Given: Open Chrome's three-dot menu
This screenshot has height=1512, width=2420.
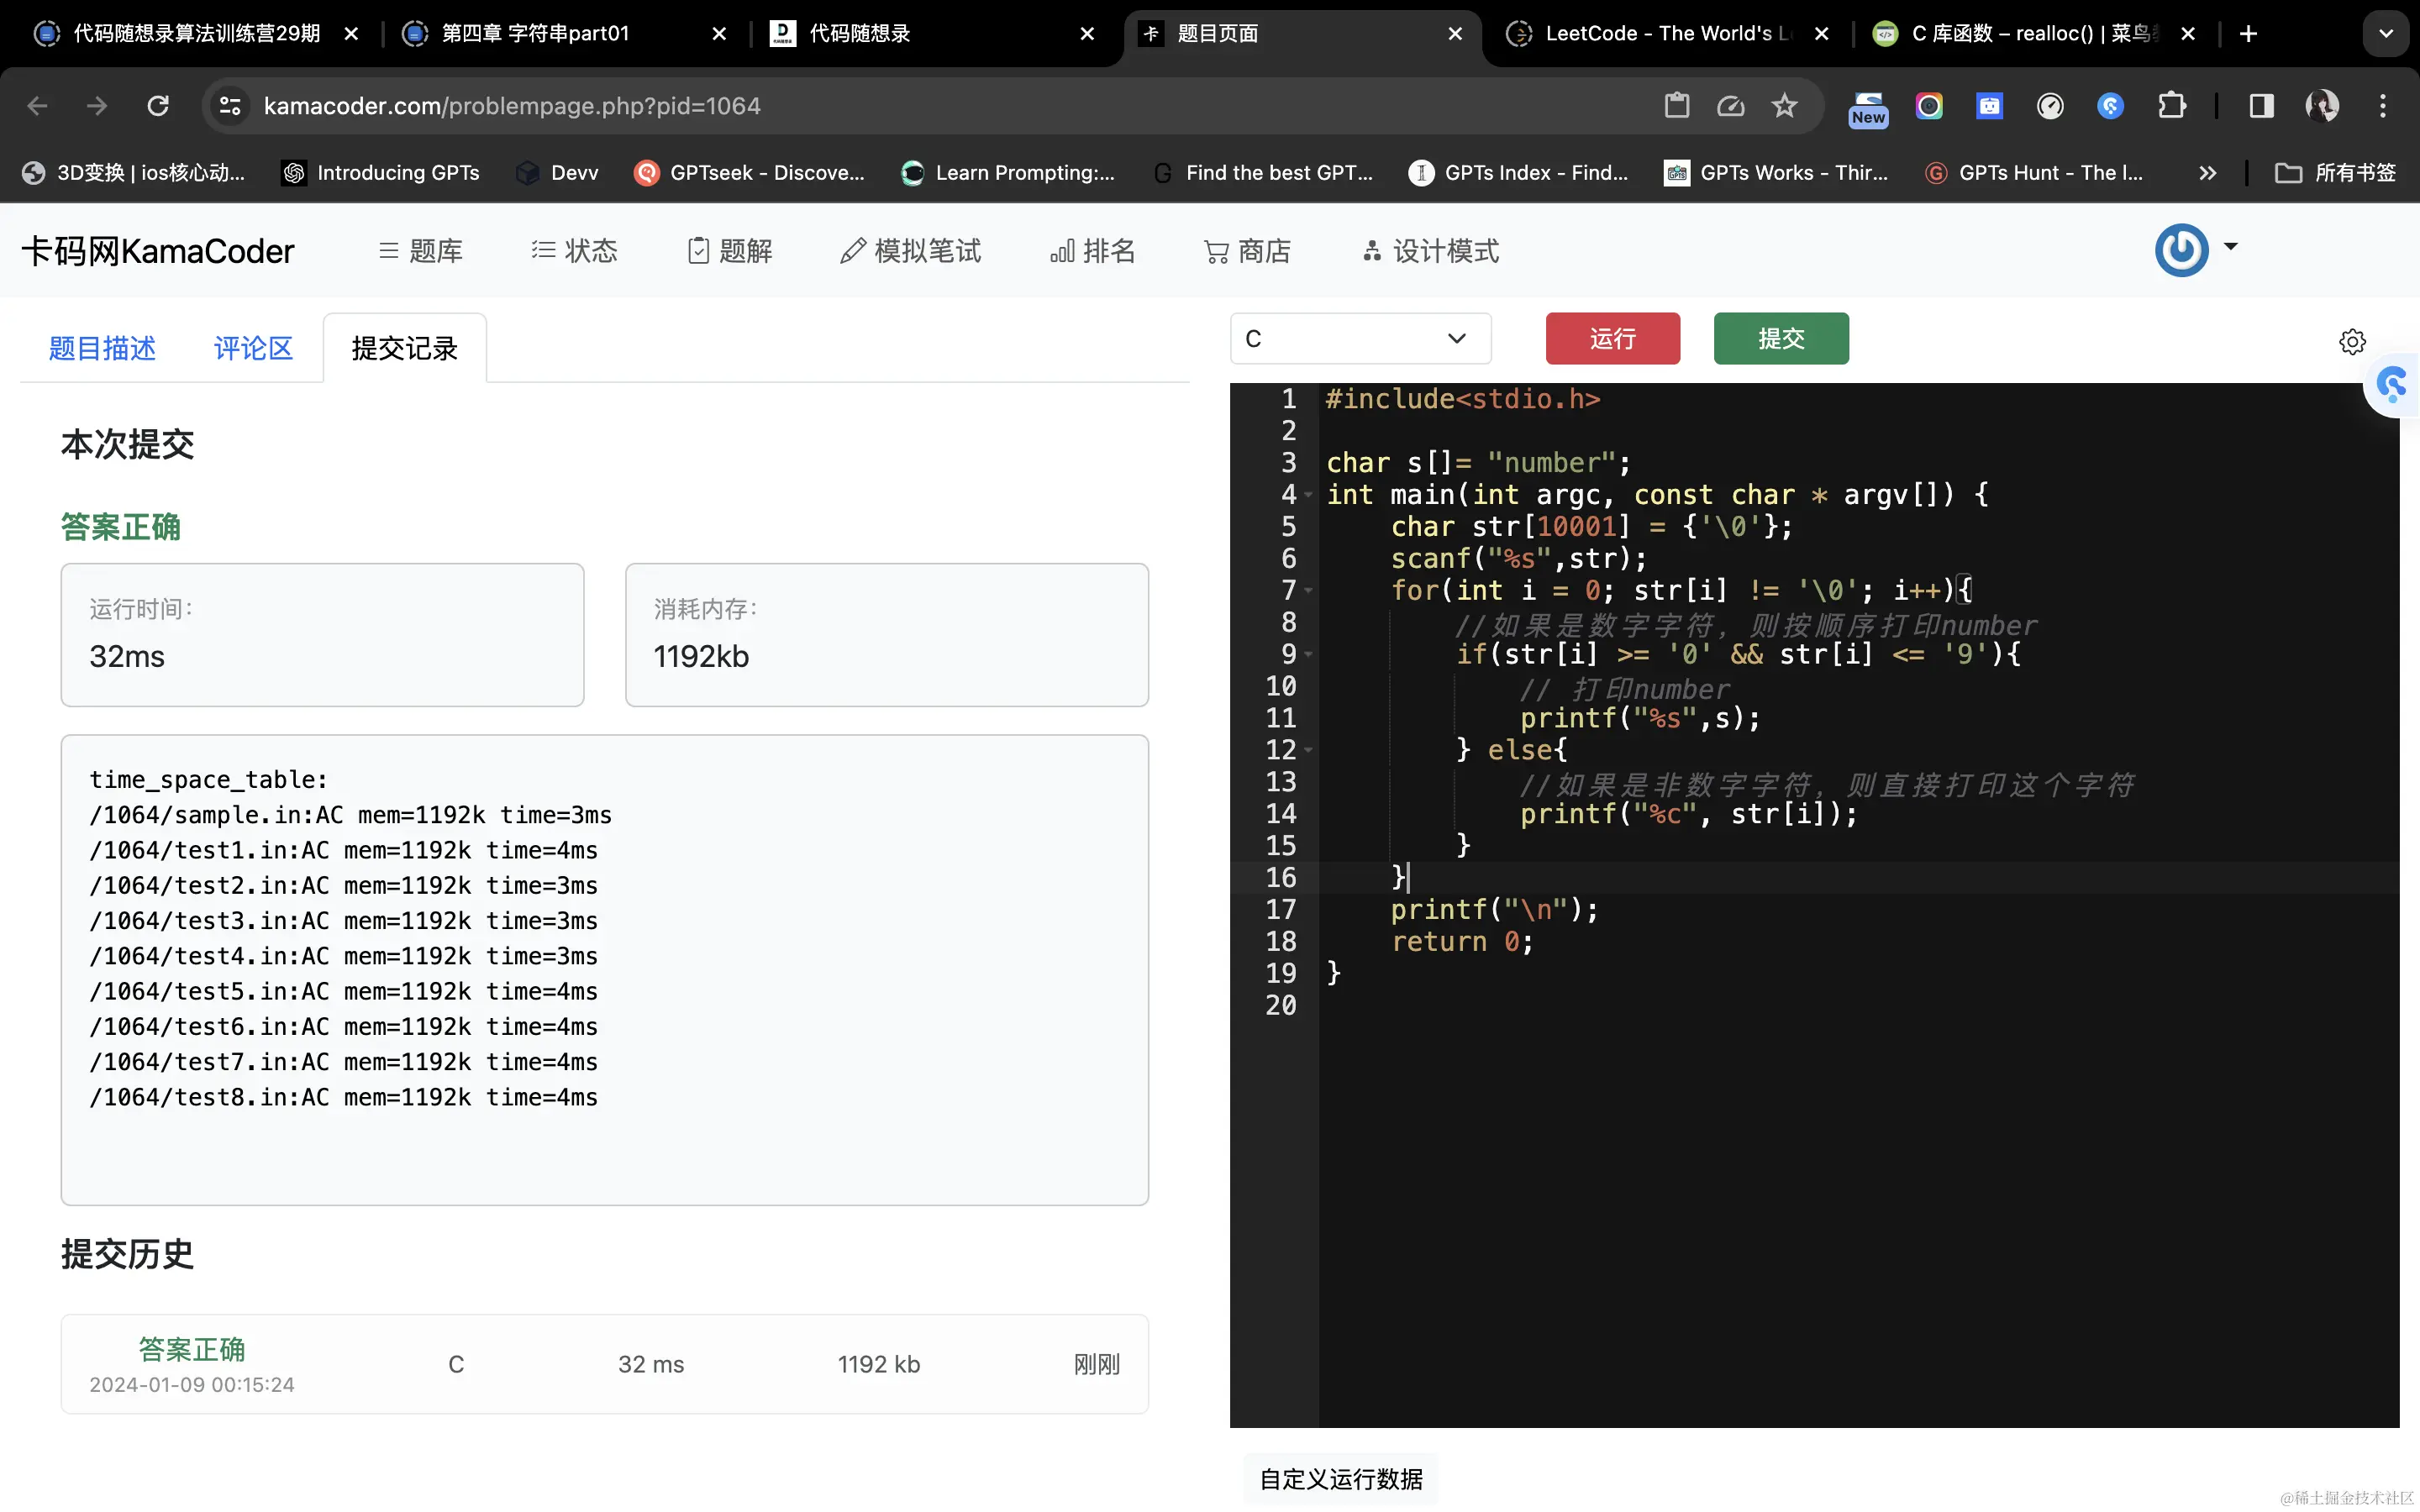Looking at the screenshot, I should click(2383, 106).
